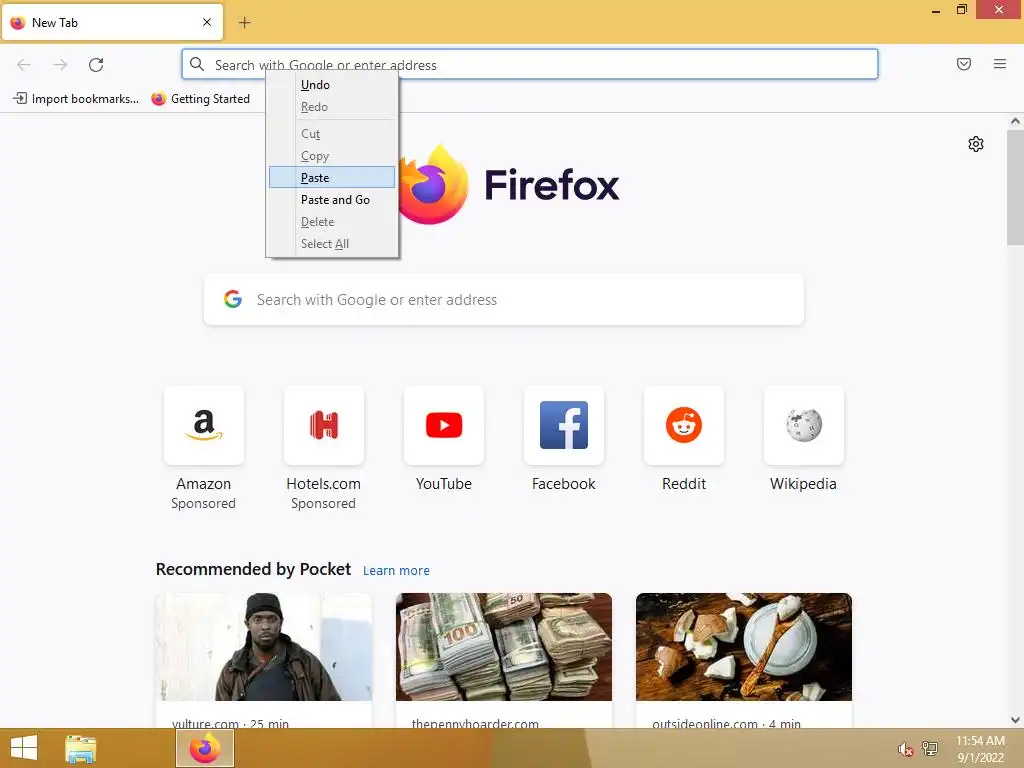Click the Learn more Pocket link
The height and width of the screenshot is (768, 1024).
pos(396,570)
